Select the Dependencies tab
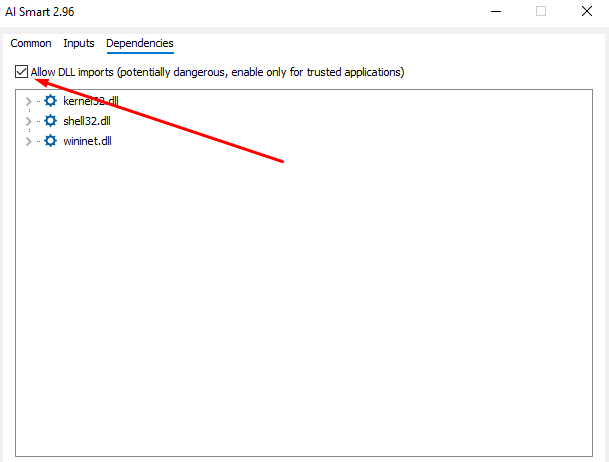This screenshot has height=462, width=609. pos(140,43)
